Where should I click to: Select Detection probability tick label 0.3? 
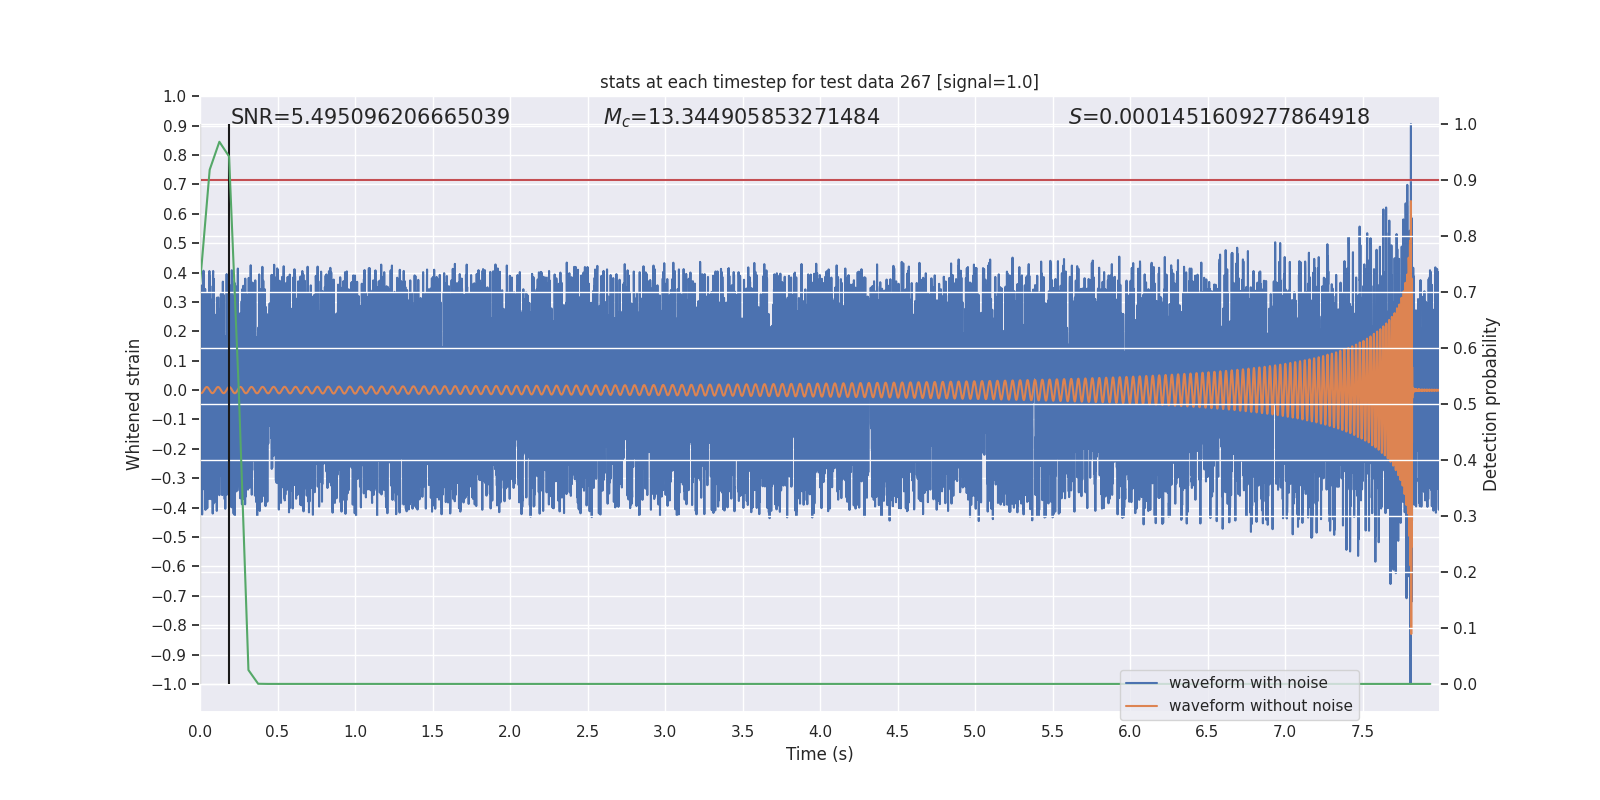[x=1465, y=516]
